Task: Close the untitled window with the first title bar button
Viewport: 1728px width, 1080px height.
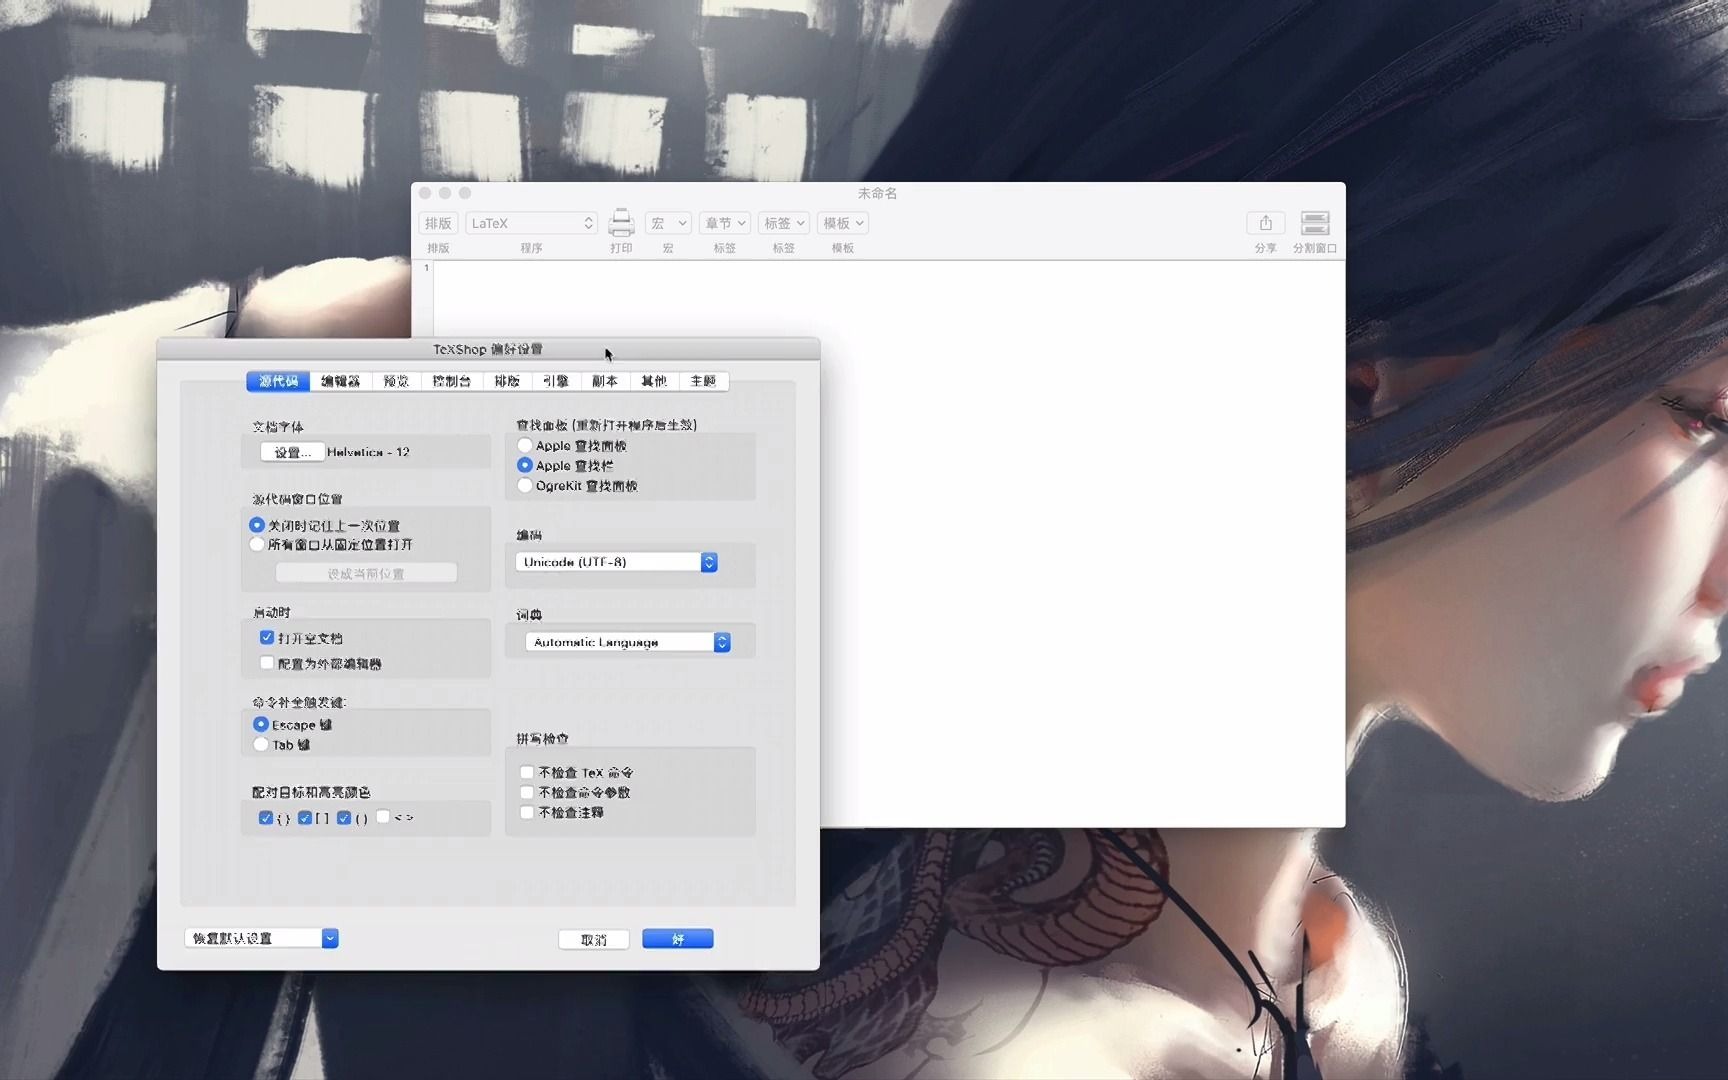Action: point(425,193)
